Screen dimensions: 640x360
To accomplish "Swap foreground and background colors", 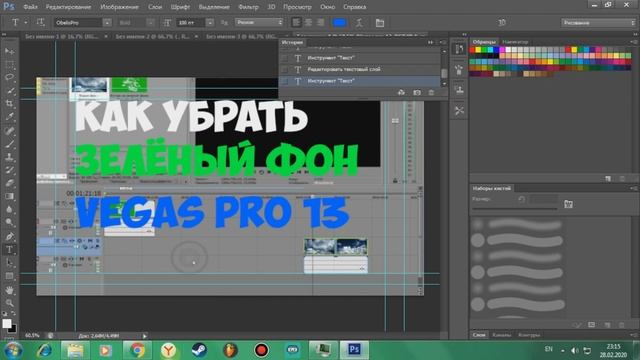I will point(13,313).
